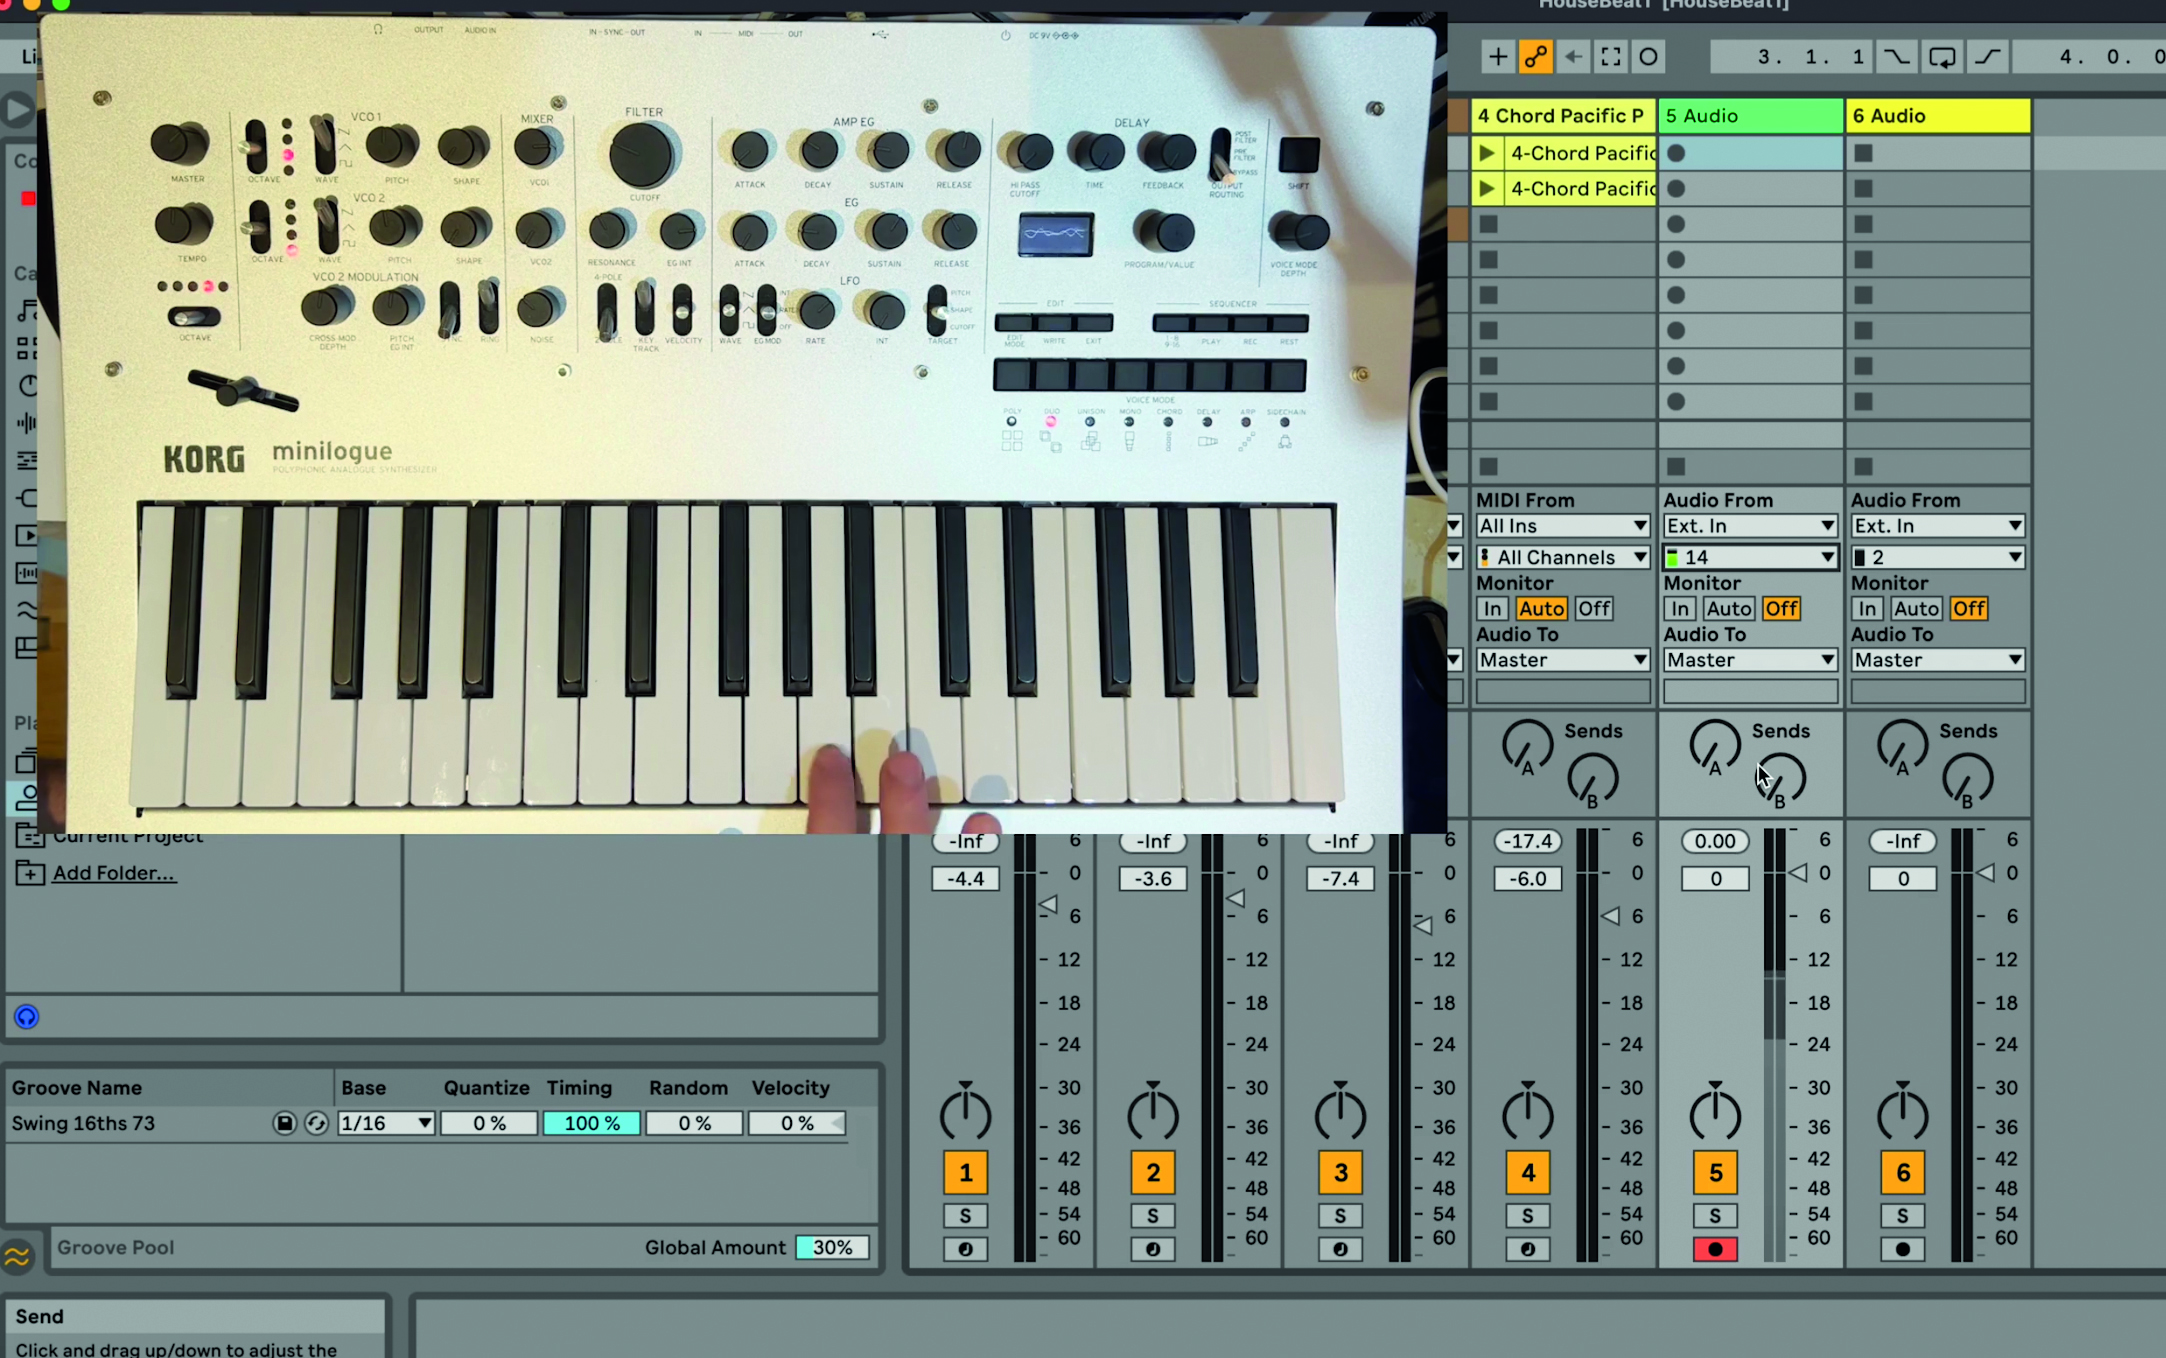The width and height of the screenshot is (2166, 1358).
Task: Click the Re-enable Automation back arrow
Action: (x=1573, y=57)
